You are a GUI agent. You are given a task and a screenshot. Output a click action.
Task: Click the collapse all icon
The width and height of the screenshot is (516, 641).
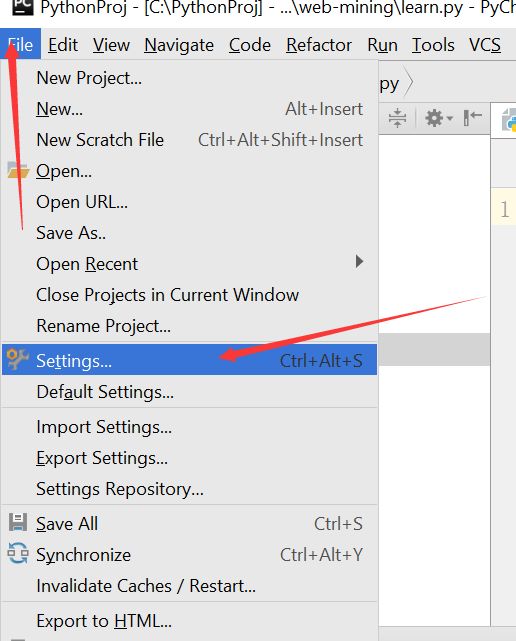[397, 118]
